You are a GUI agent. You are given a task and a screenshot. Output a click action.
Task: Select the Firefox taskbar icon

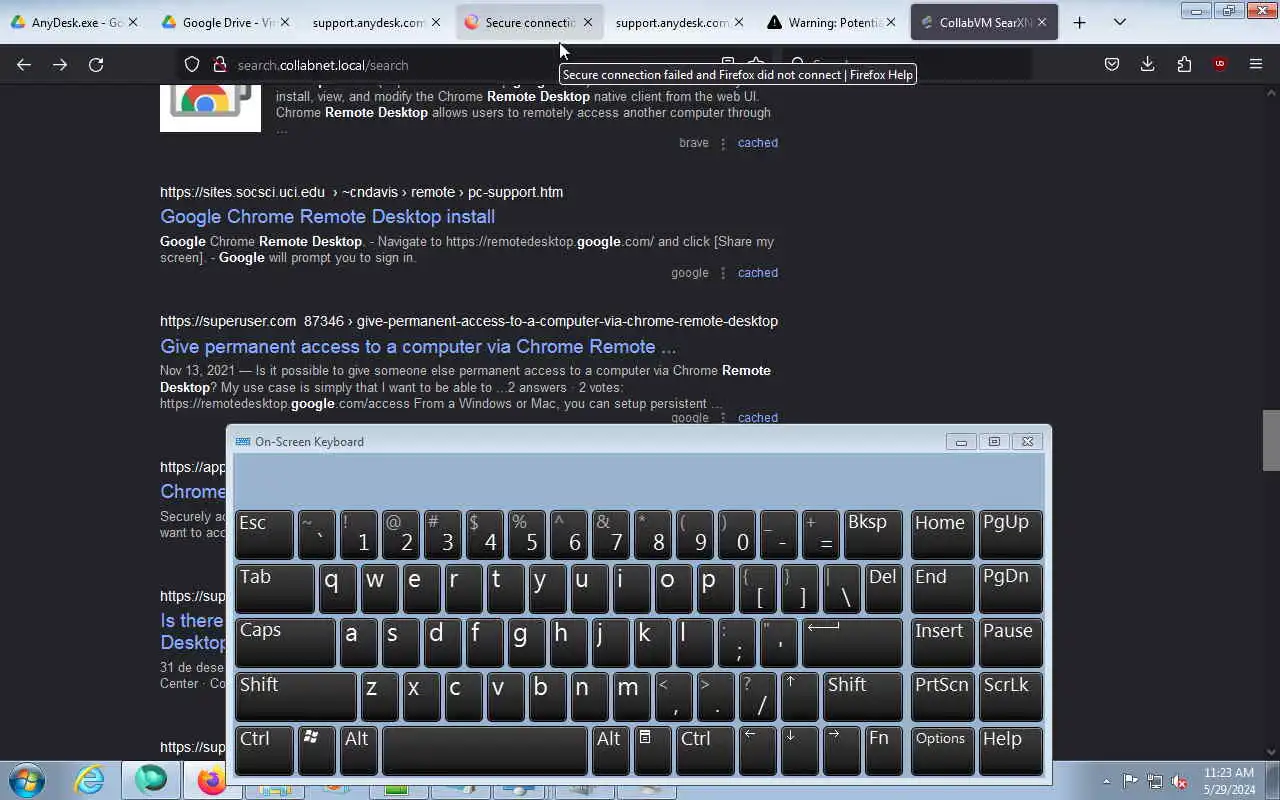211,780
